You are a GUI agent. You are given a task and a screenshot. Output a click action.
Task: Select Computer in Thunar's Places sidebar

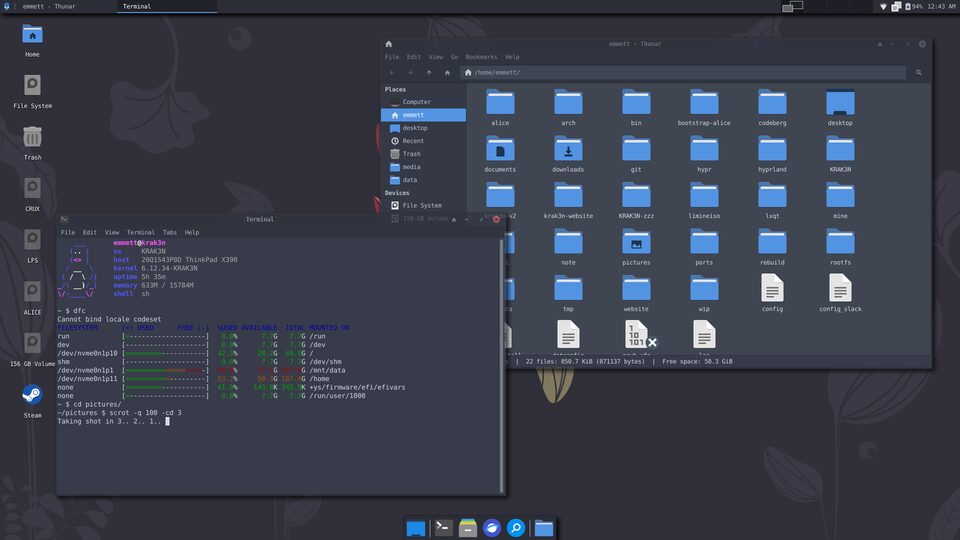pos(423,102)
